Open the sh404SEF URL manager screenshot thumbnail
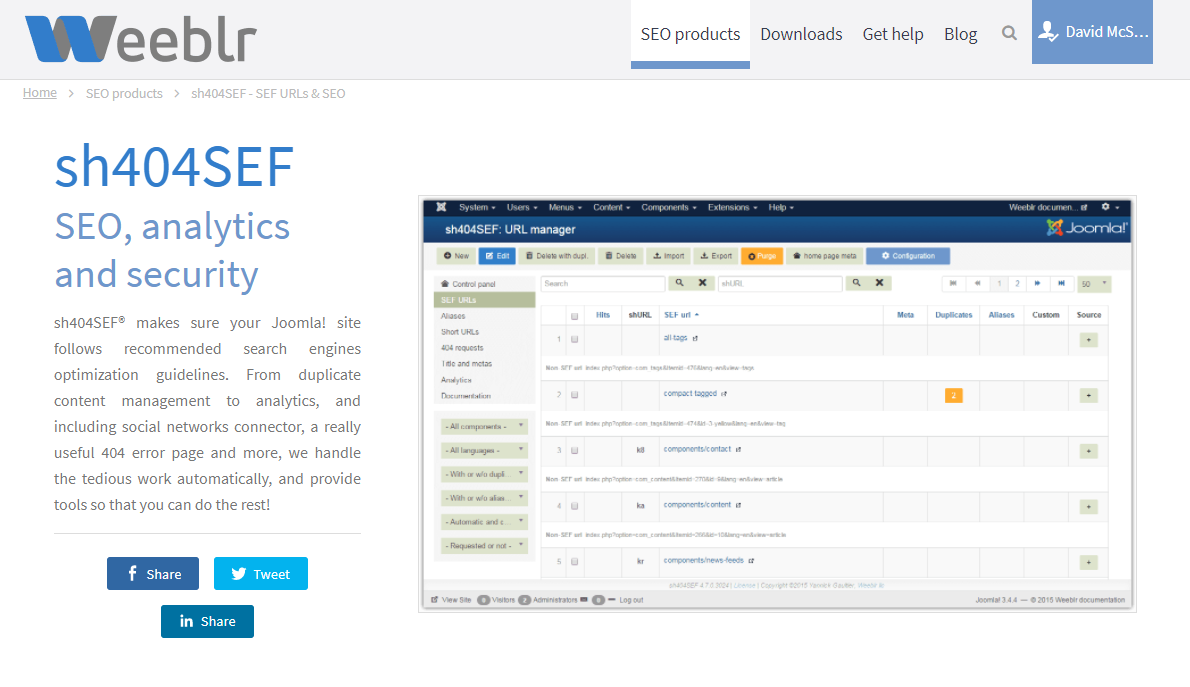This screenshot has height=687, width=1190. click(x=777, y=404)
